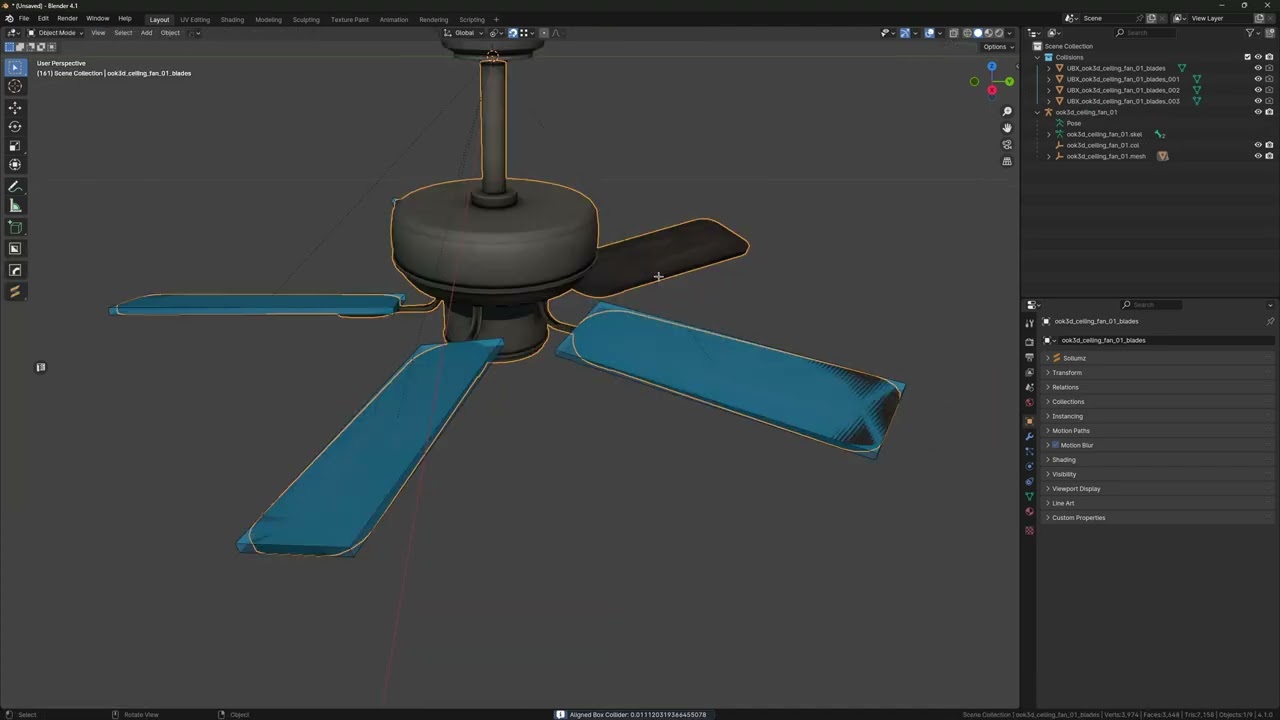
Task: Select UBX_ook3d_ceiling_fan_01_blades_003 in outliner
Action: tap(1123, 101)
